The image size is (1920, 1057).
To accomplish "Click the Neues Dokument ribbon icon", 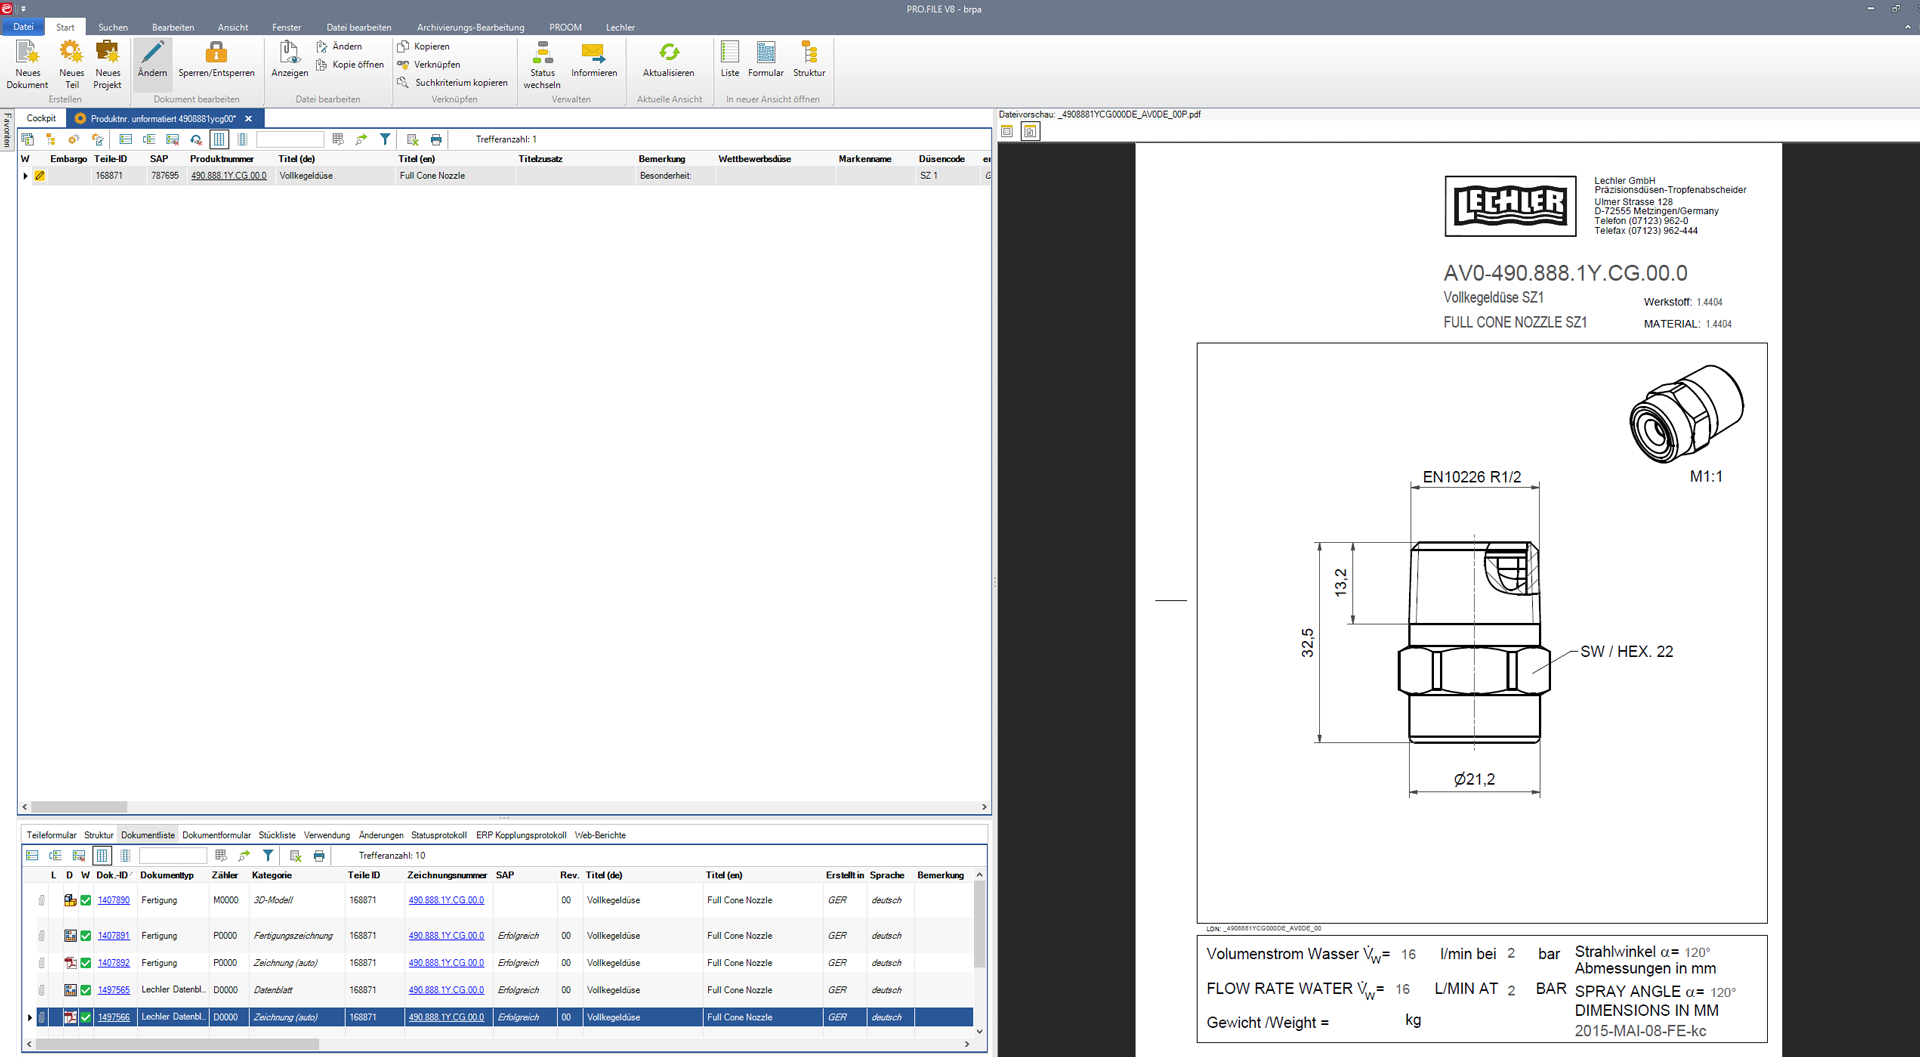I will point(27,54).
